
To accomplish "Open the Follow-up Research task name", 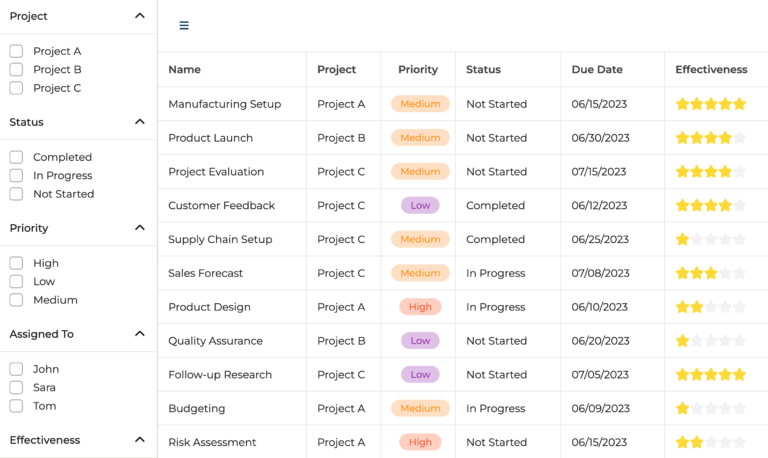I will pos(220,375).
